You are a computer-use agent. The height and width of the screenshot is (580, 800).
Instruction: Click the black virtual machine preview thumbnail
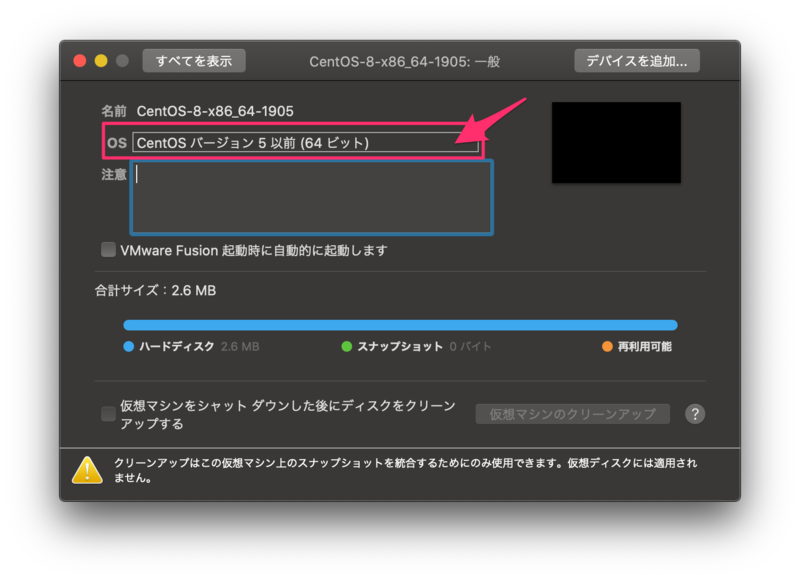pos(616,142)
